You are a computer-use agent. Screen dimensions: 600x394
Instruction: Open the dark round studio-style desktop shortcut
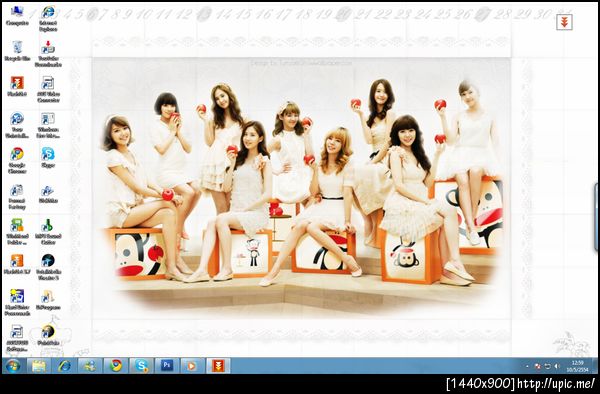coord(48,267)
